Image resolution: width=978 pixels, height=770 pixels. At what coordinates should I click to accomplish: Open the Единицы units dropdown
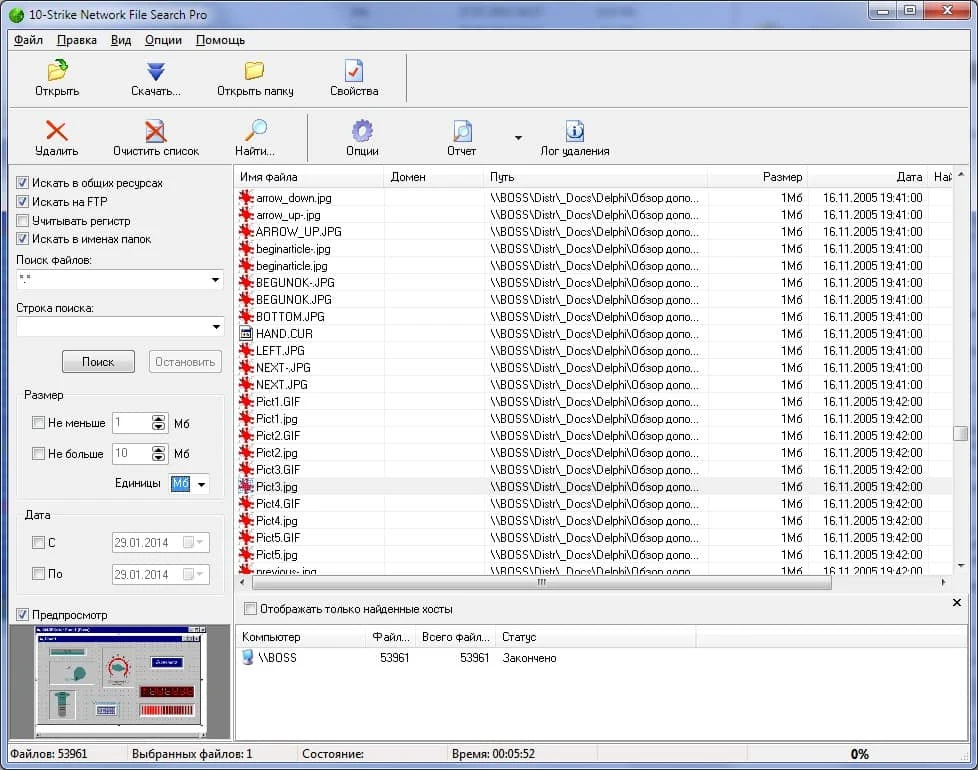(201, 484)
